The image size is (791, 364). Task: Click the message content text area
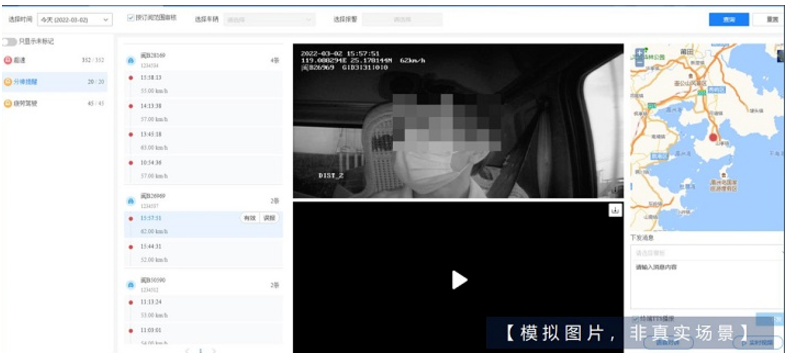pyautogui.click(x=709, y=285)
